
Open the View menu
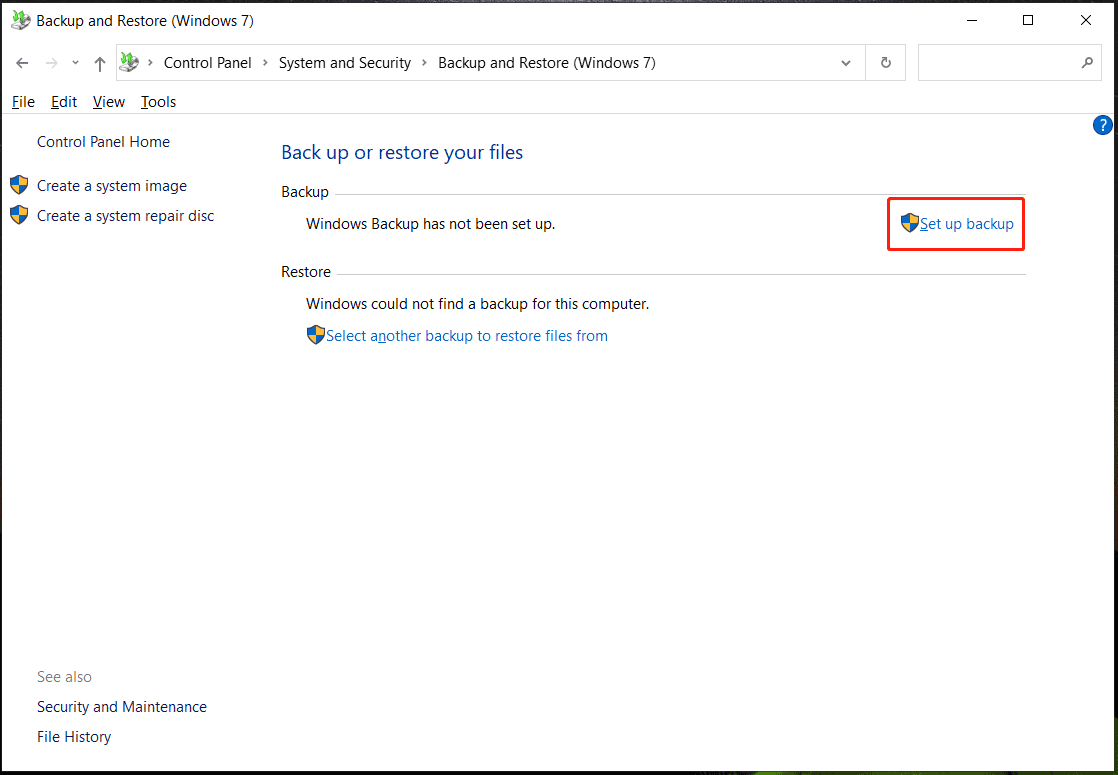pyautogui.click(x=108, y=102)
